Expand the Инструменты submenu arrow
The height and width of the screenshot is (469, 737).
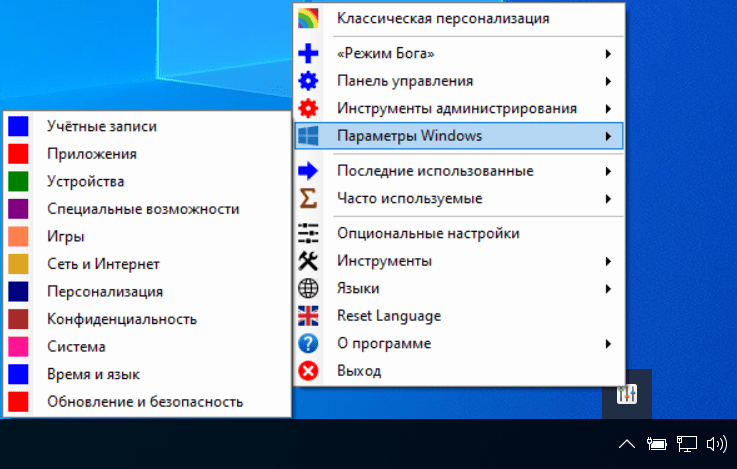coord(608,261)
